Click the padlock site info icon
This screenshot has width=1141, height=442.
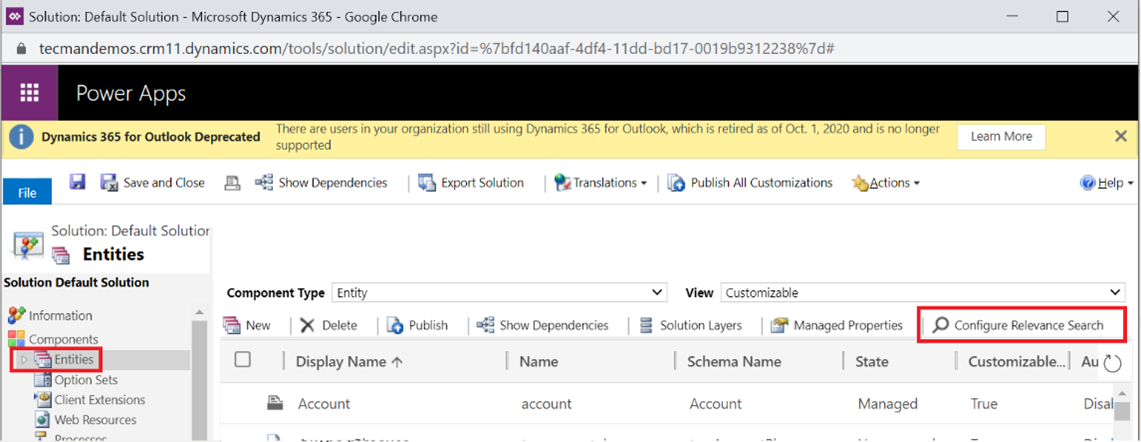20,47
